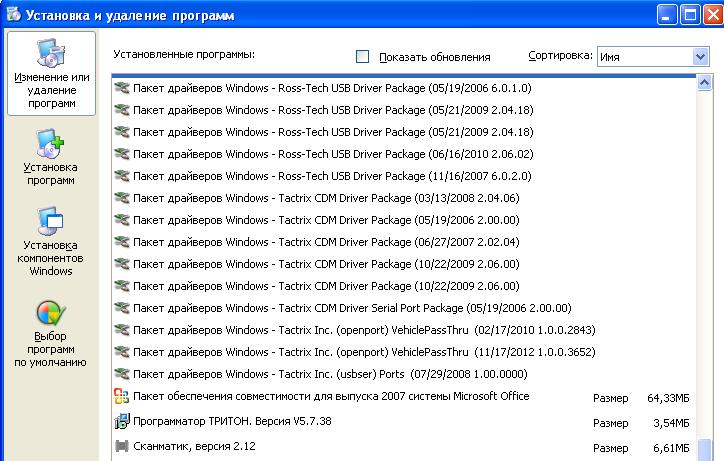
Task: Open Установка компонентов Windows icon
Action: tap(50, 221)
